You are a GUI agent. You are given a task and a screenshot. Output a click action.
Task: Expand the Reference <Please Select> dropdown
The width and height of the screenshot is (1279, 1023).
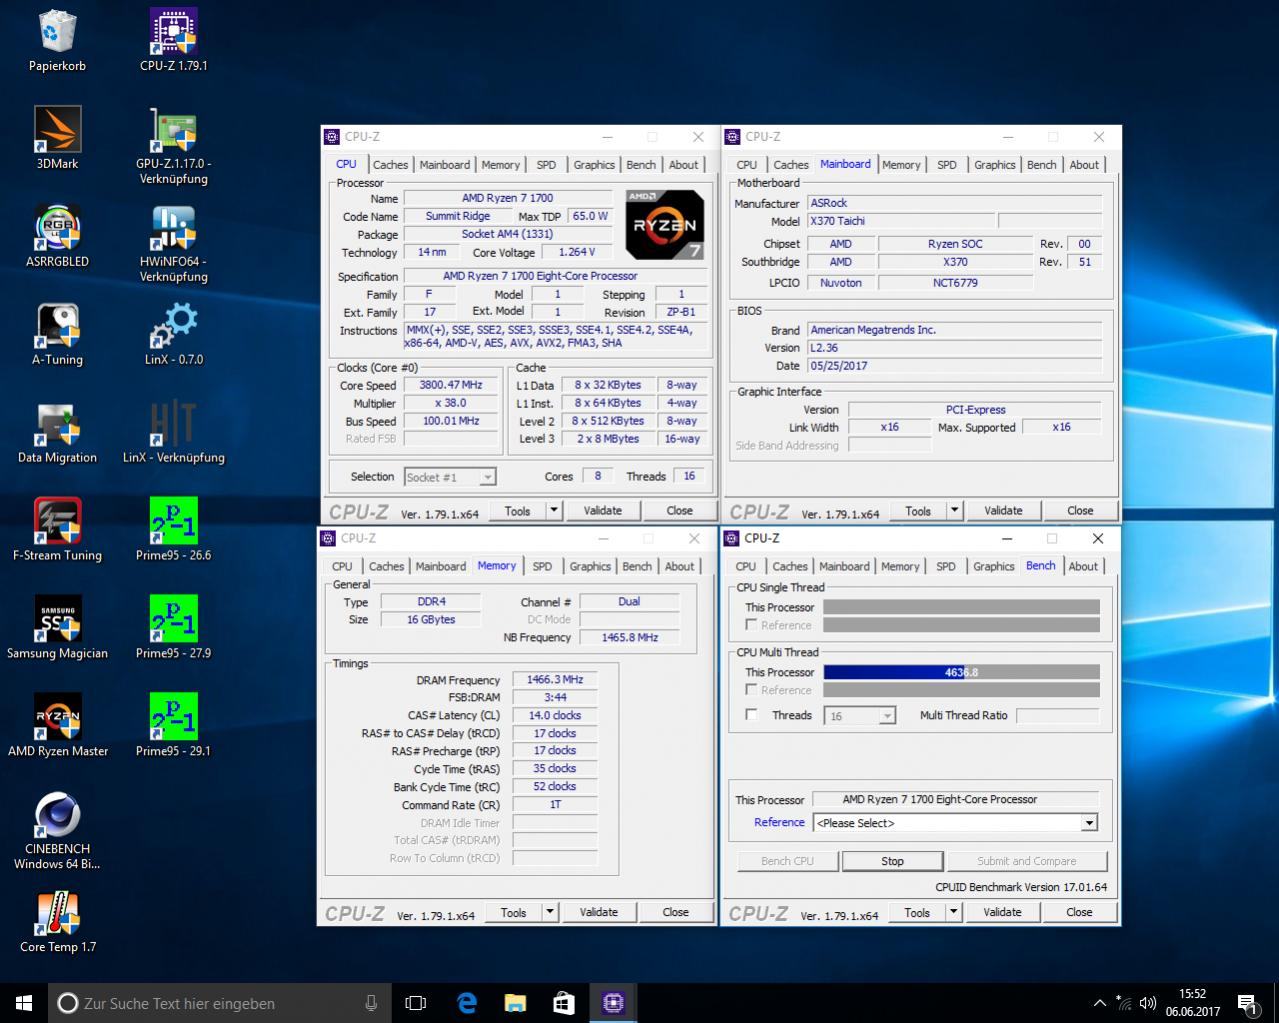[1089, 823]
